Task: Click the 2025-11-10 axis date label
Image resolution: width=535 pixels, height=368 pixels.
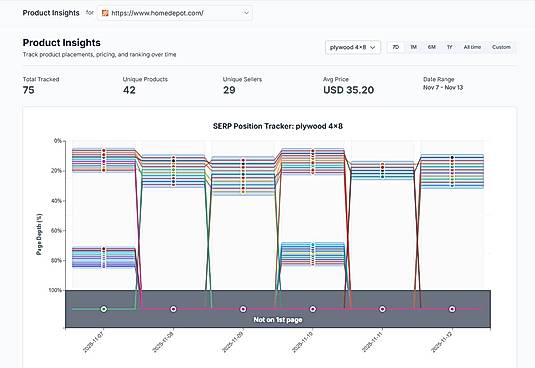Action: 302,342
